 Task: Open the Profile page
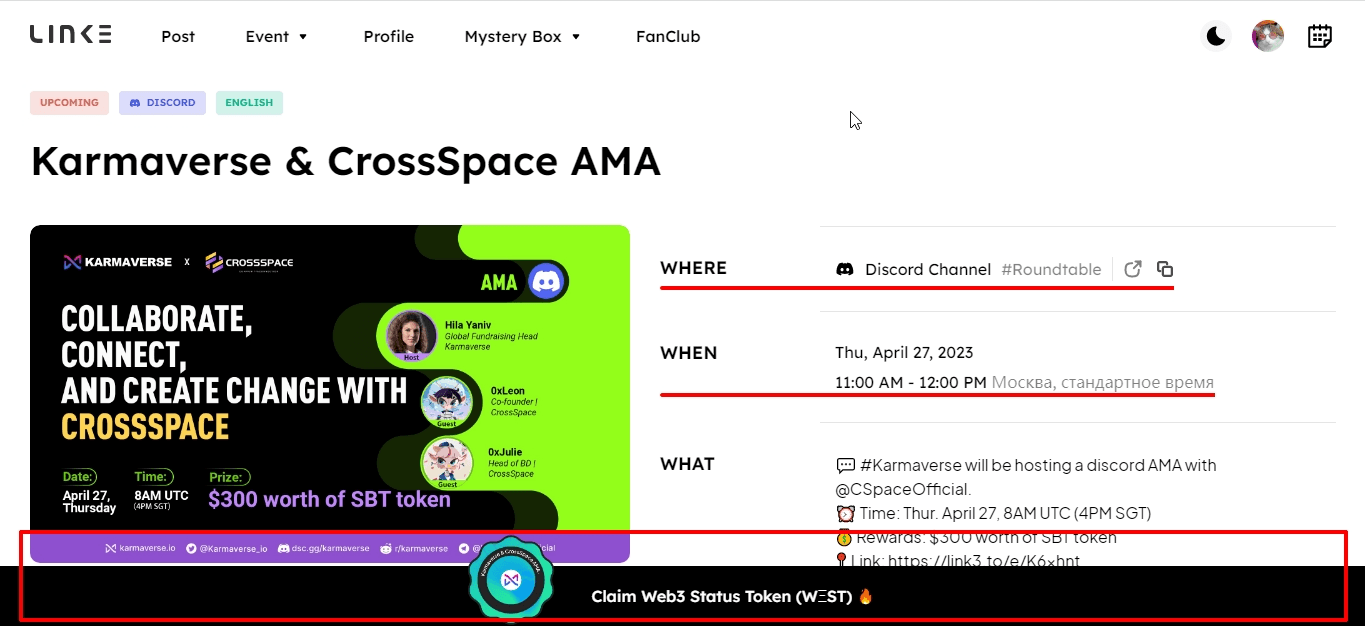pos(388,37)
